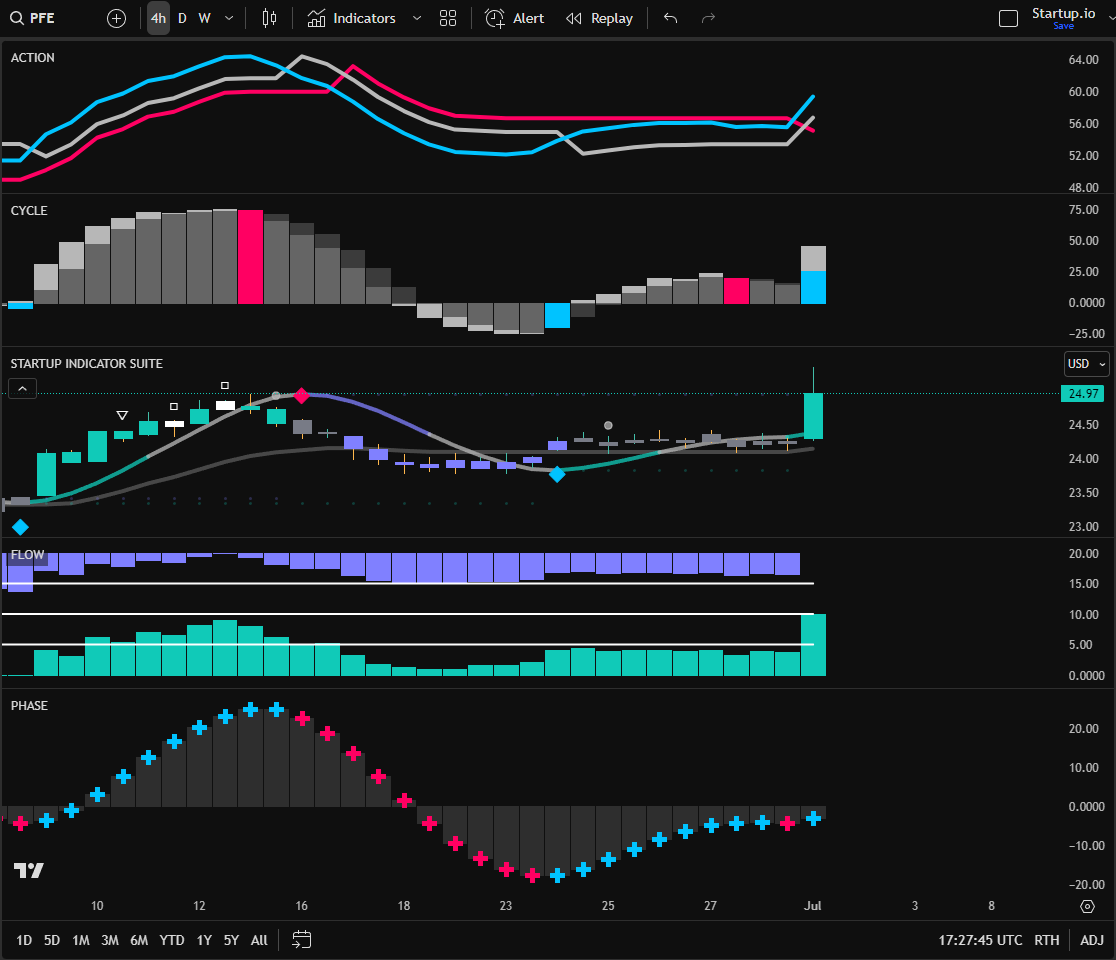Screen dimensions: 1116x960
Task: Open the chart style selector icon
Action: pos(269,17)
